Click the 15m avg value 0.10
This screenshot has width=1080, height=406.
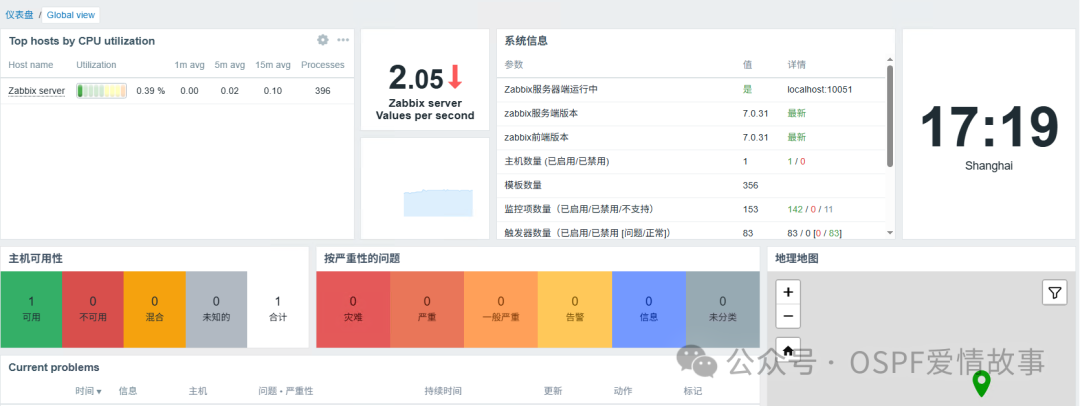tap(273, 91)
